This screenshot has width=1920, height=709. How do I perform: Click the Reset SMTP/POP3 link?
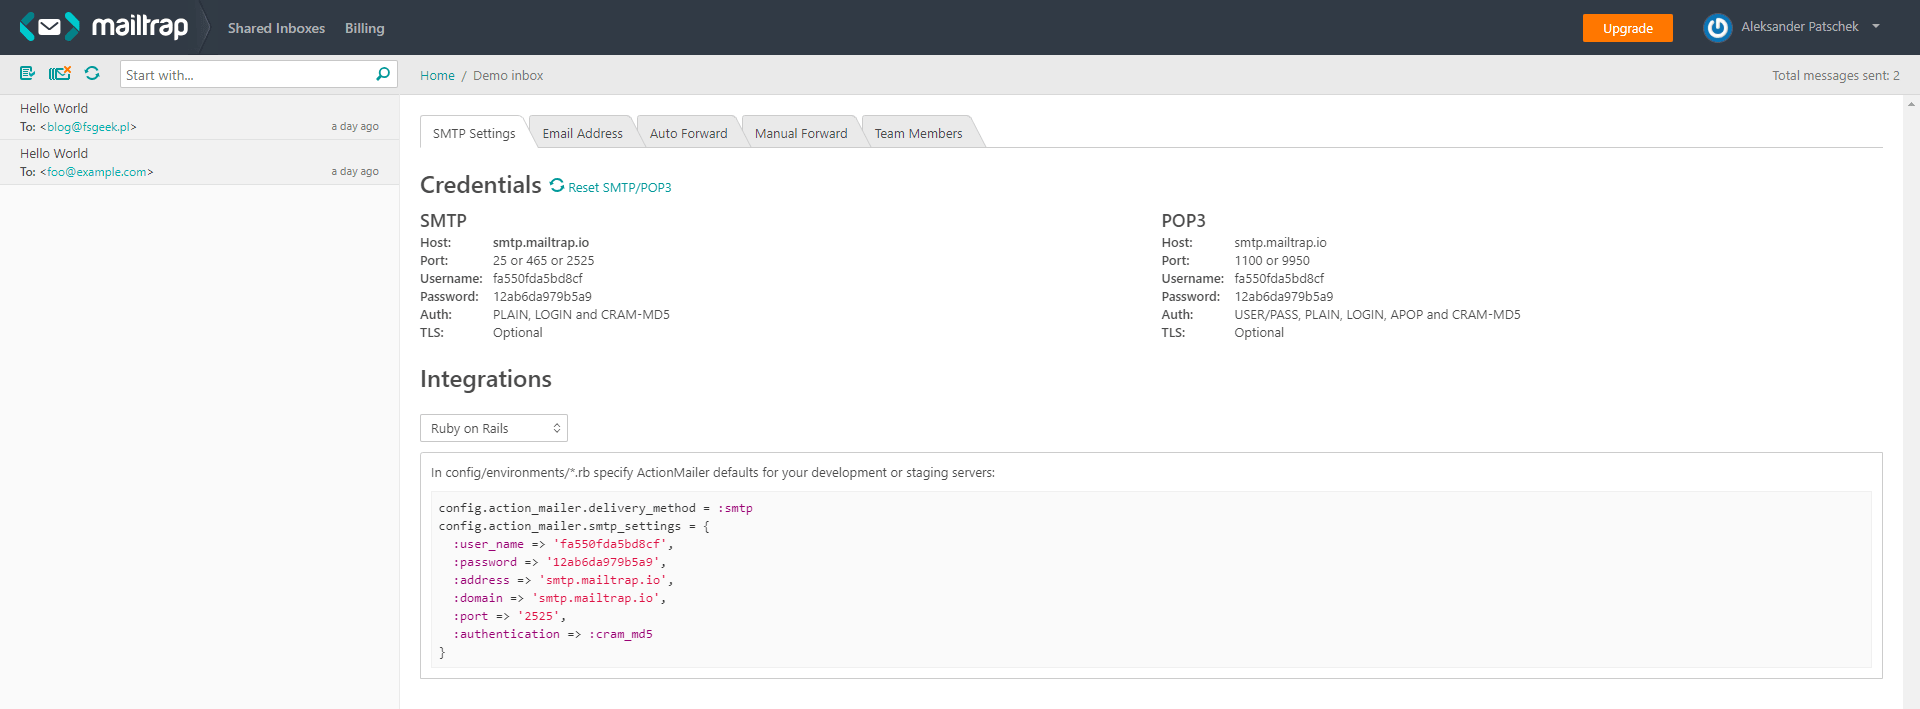(620, 187)
